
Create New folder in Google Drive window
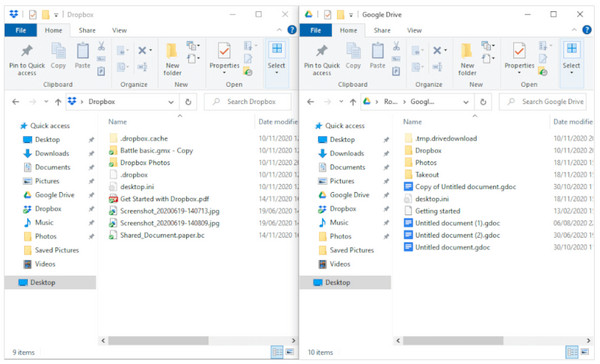coord(467,59)
